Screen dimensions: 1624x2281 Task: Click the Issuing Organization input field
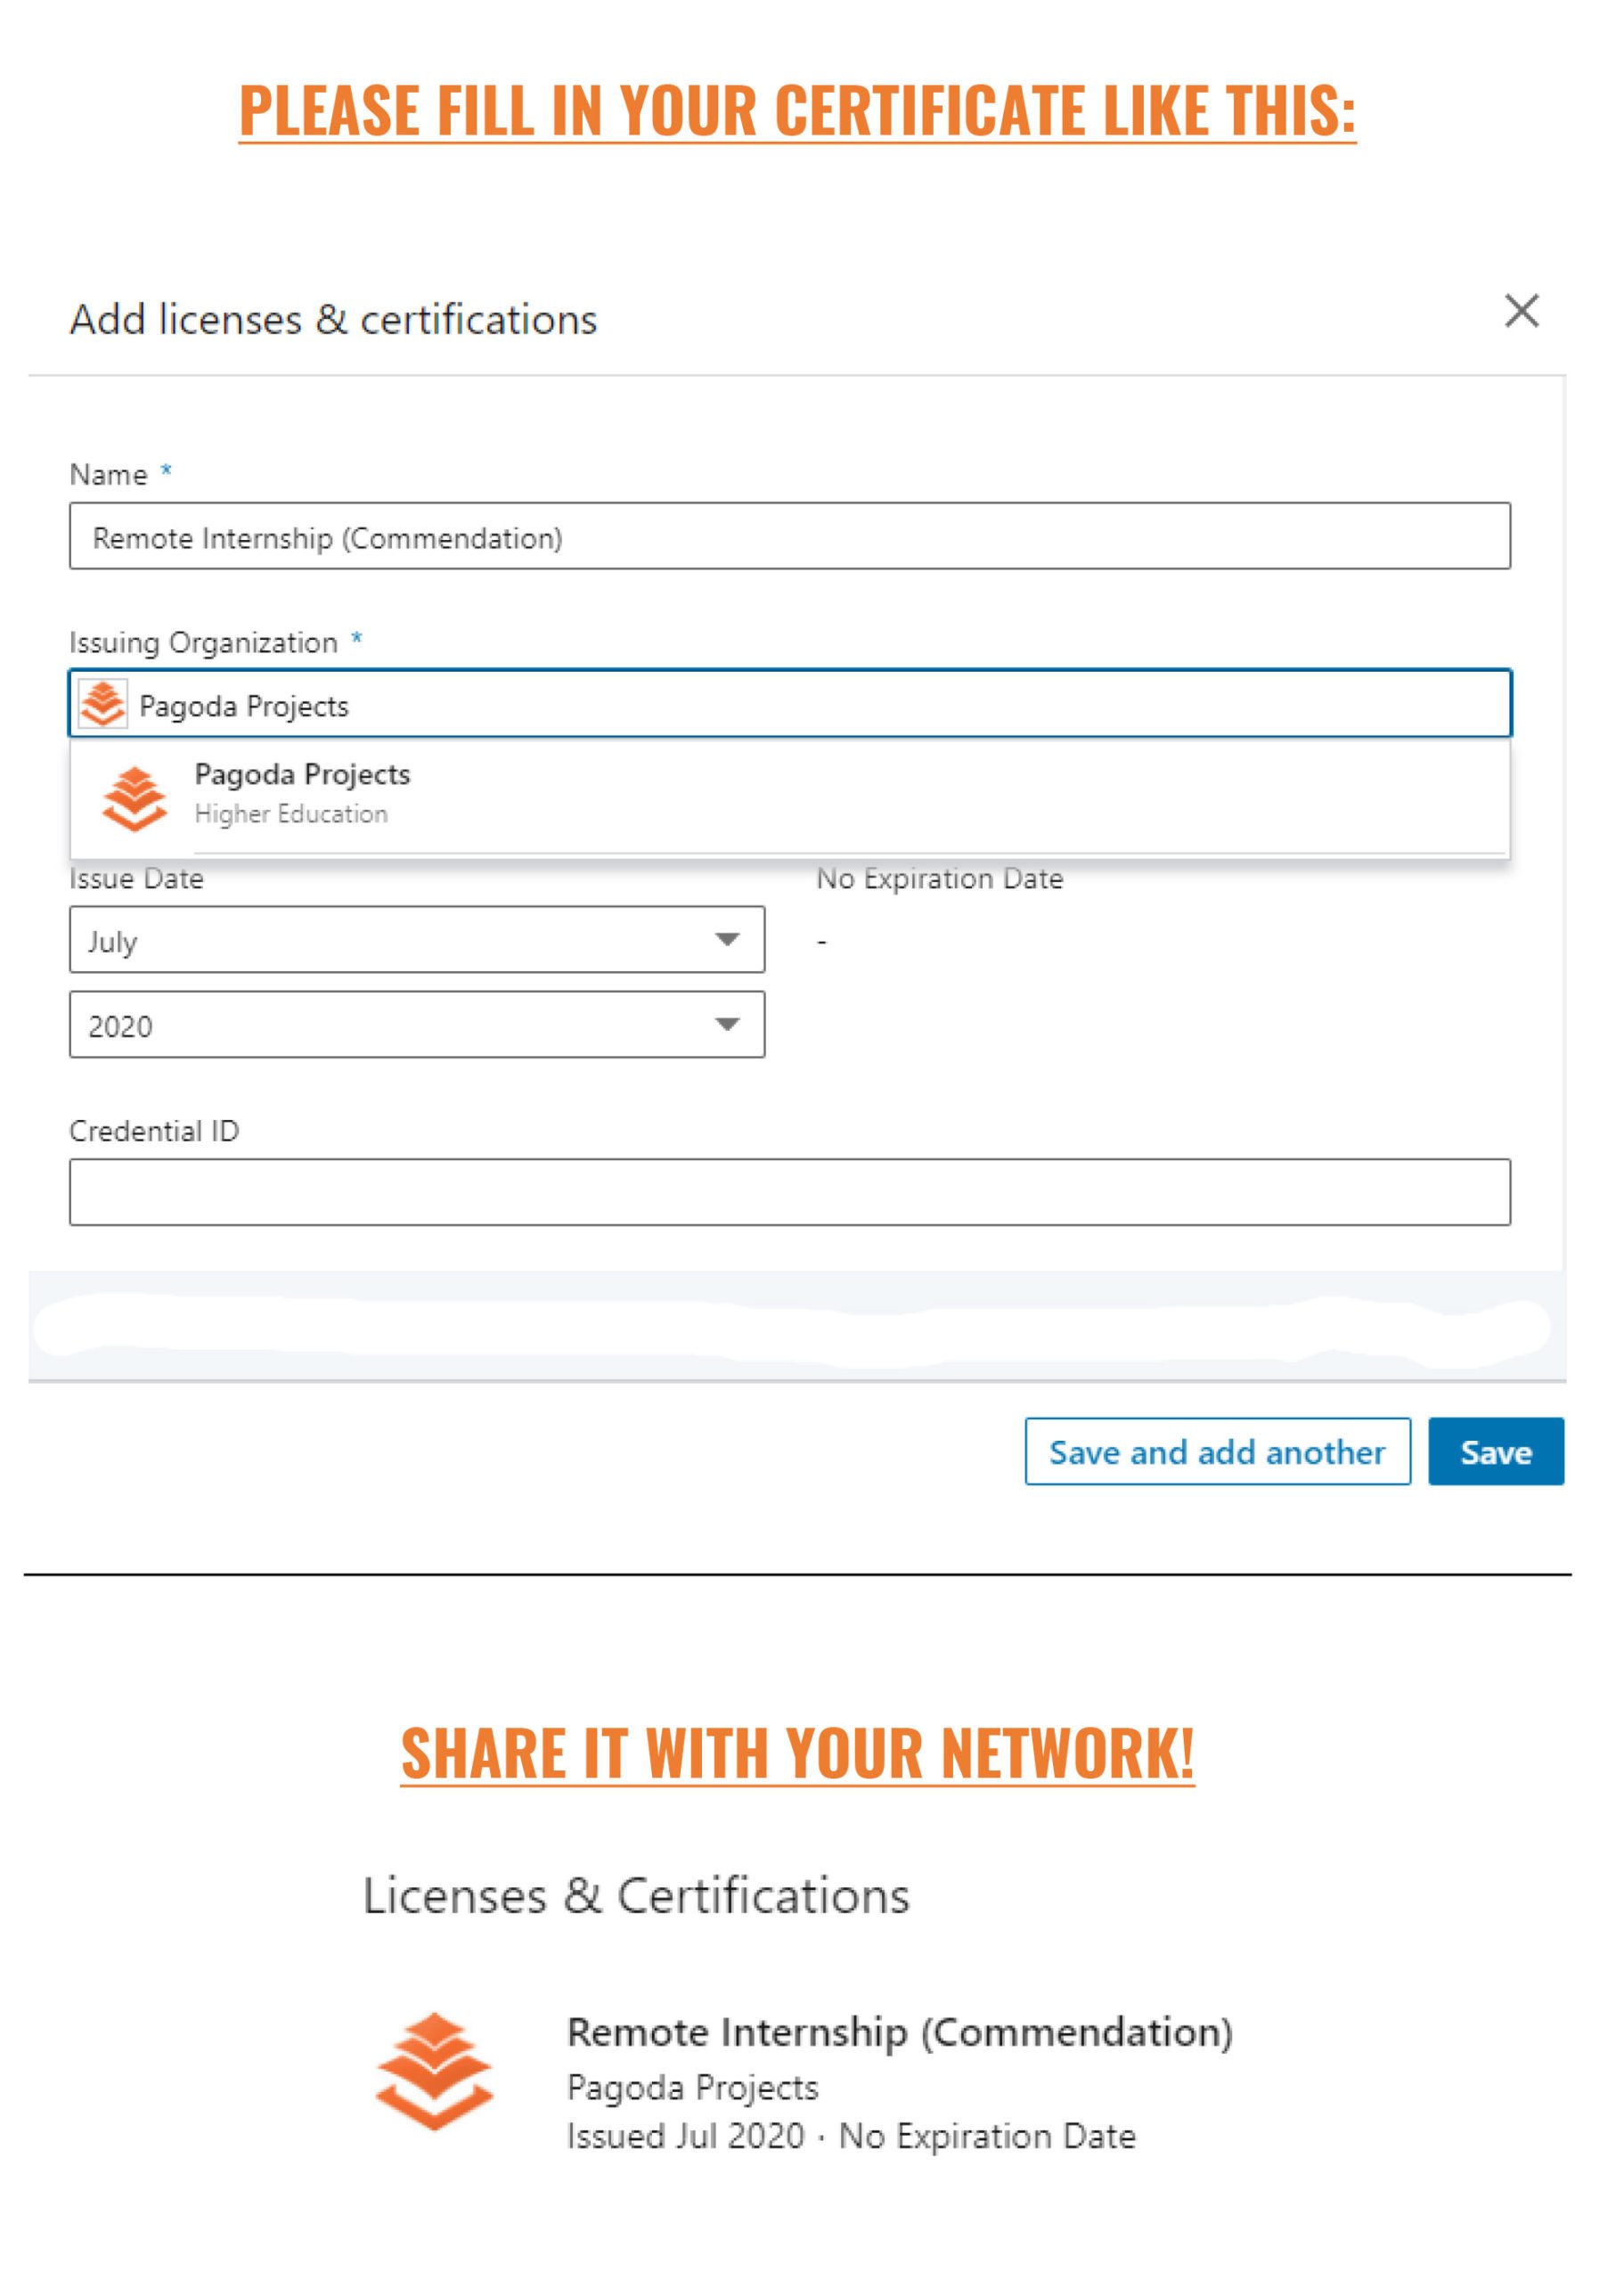point(790,703)
